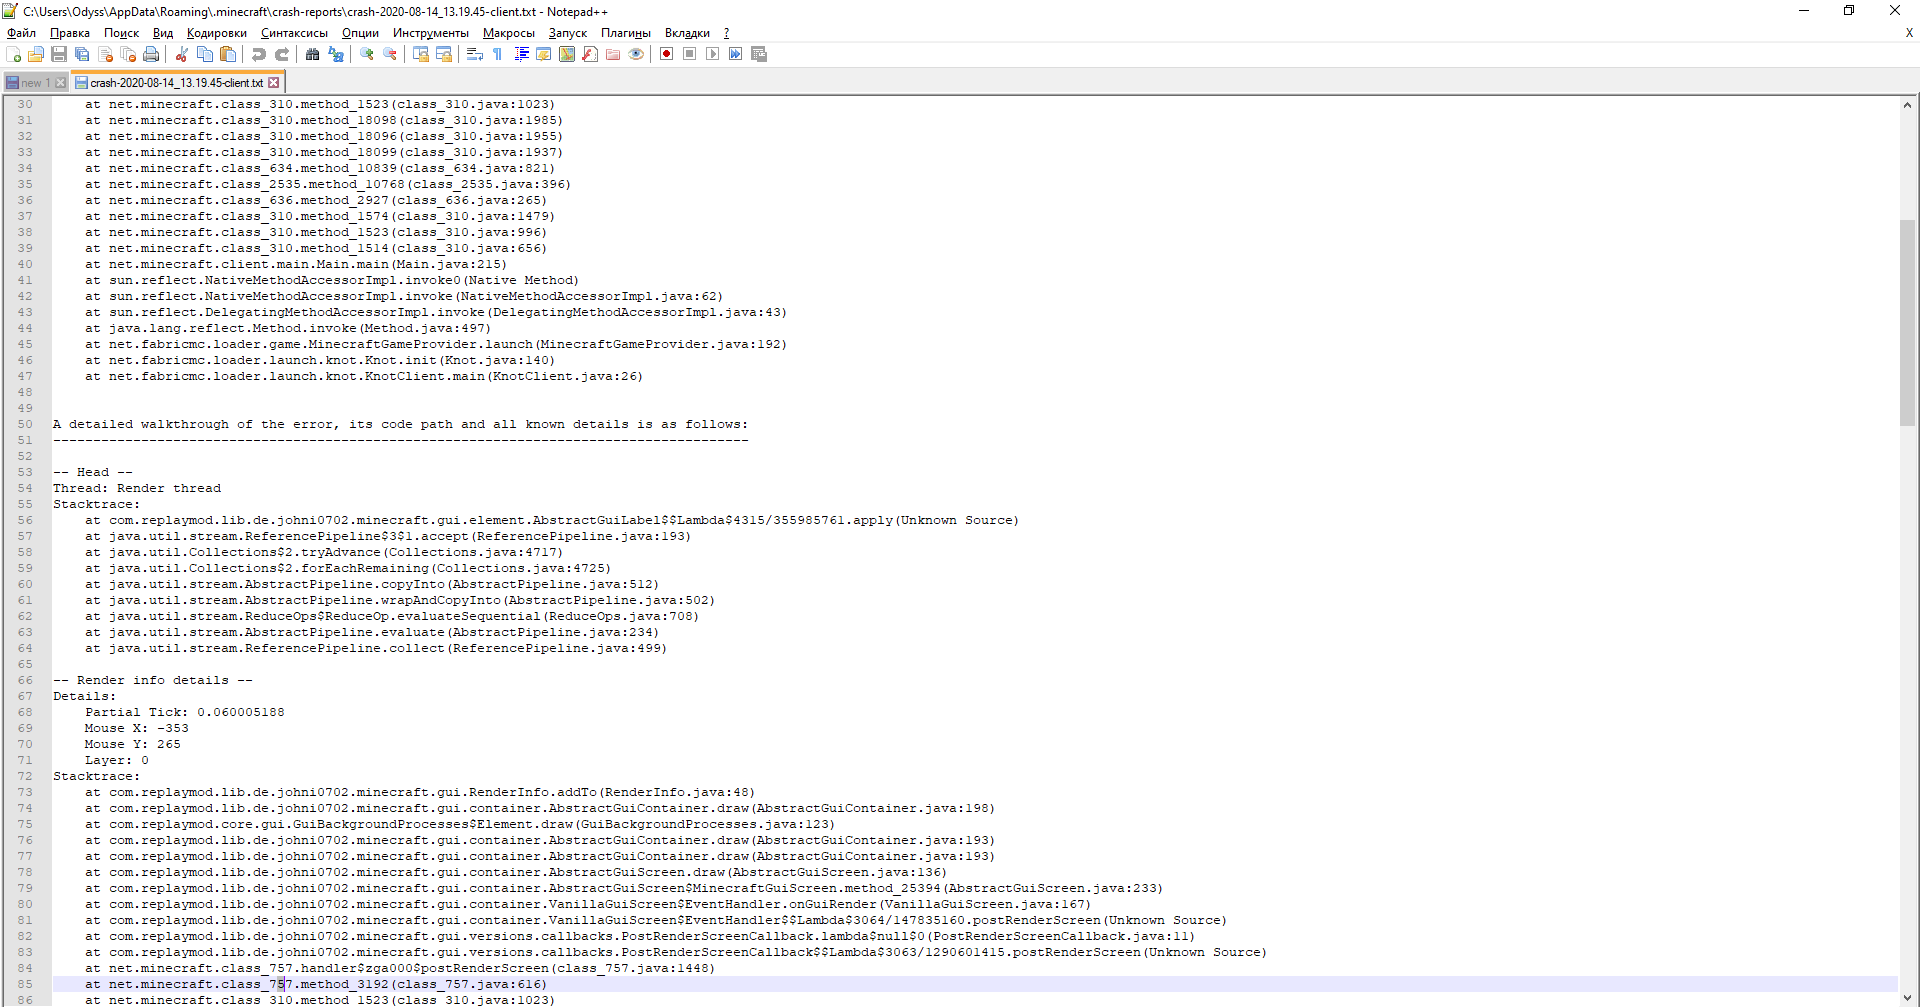This screenshot has width=1920, height=1007.
Task: Undo the last action from the toolbar
Action: click(259, 54)
